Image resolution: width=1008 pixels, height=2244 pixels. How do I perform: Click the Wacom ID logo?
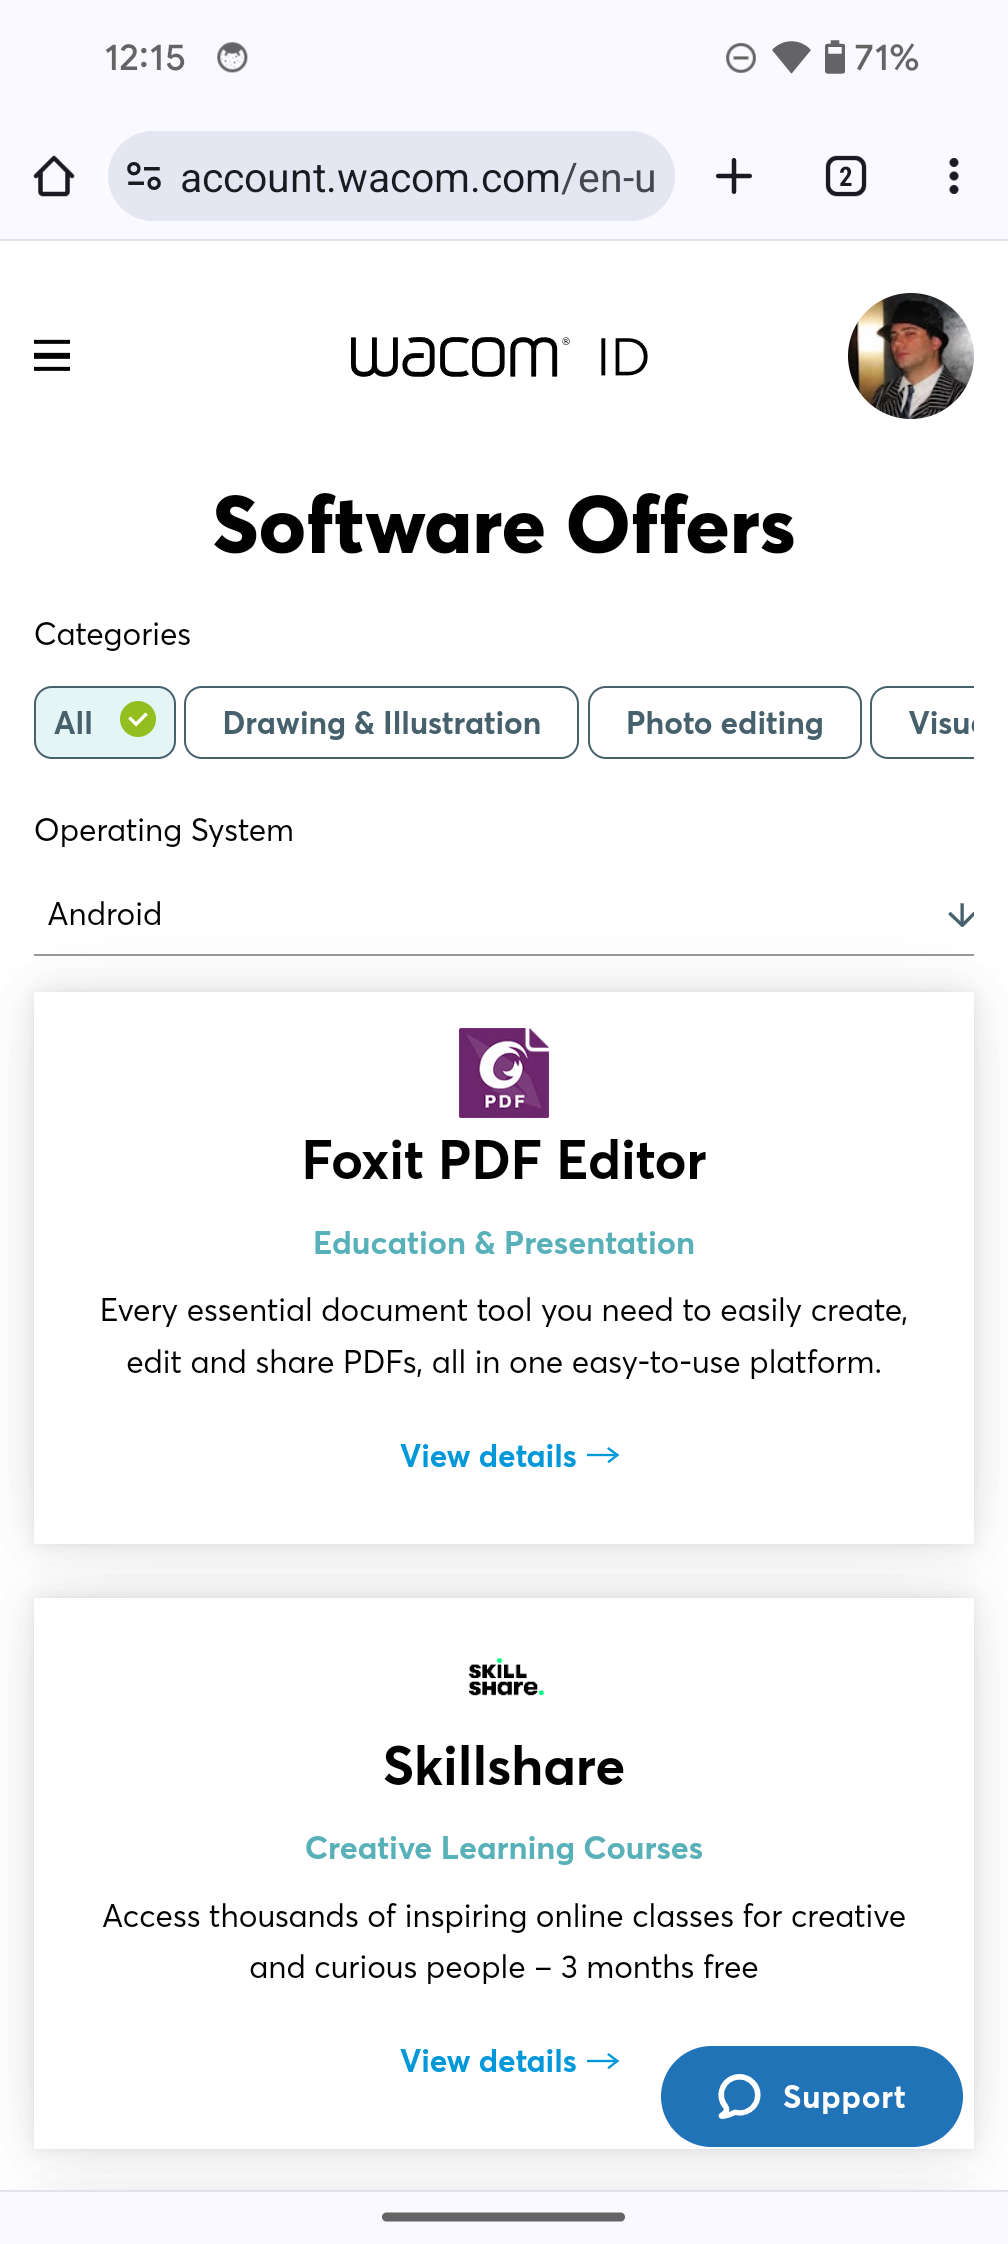point(499,357)
